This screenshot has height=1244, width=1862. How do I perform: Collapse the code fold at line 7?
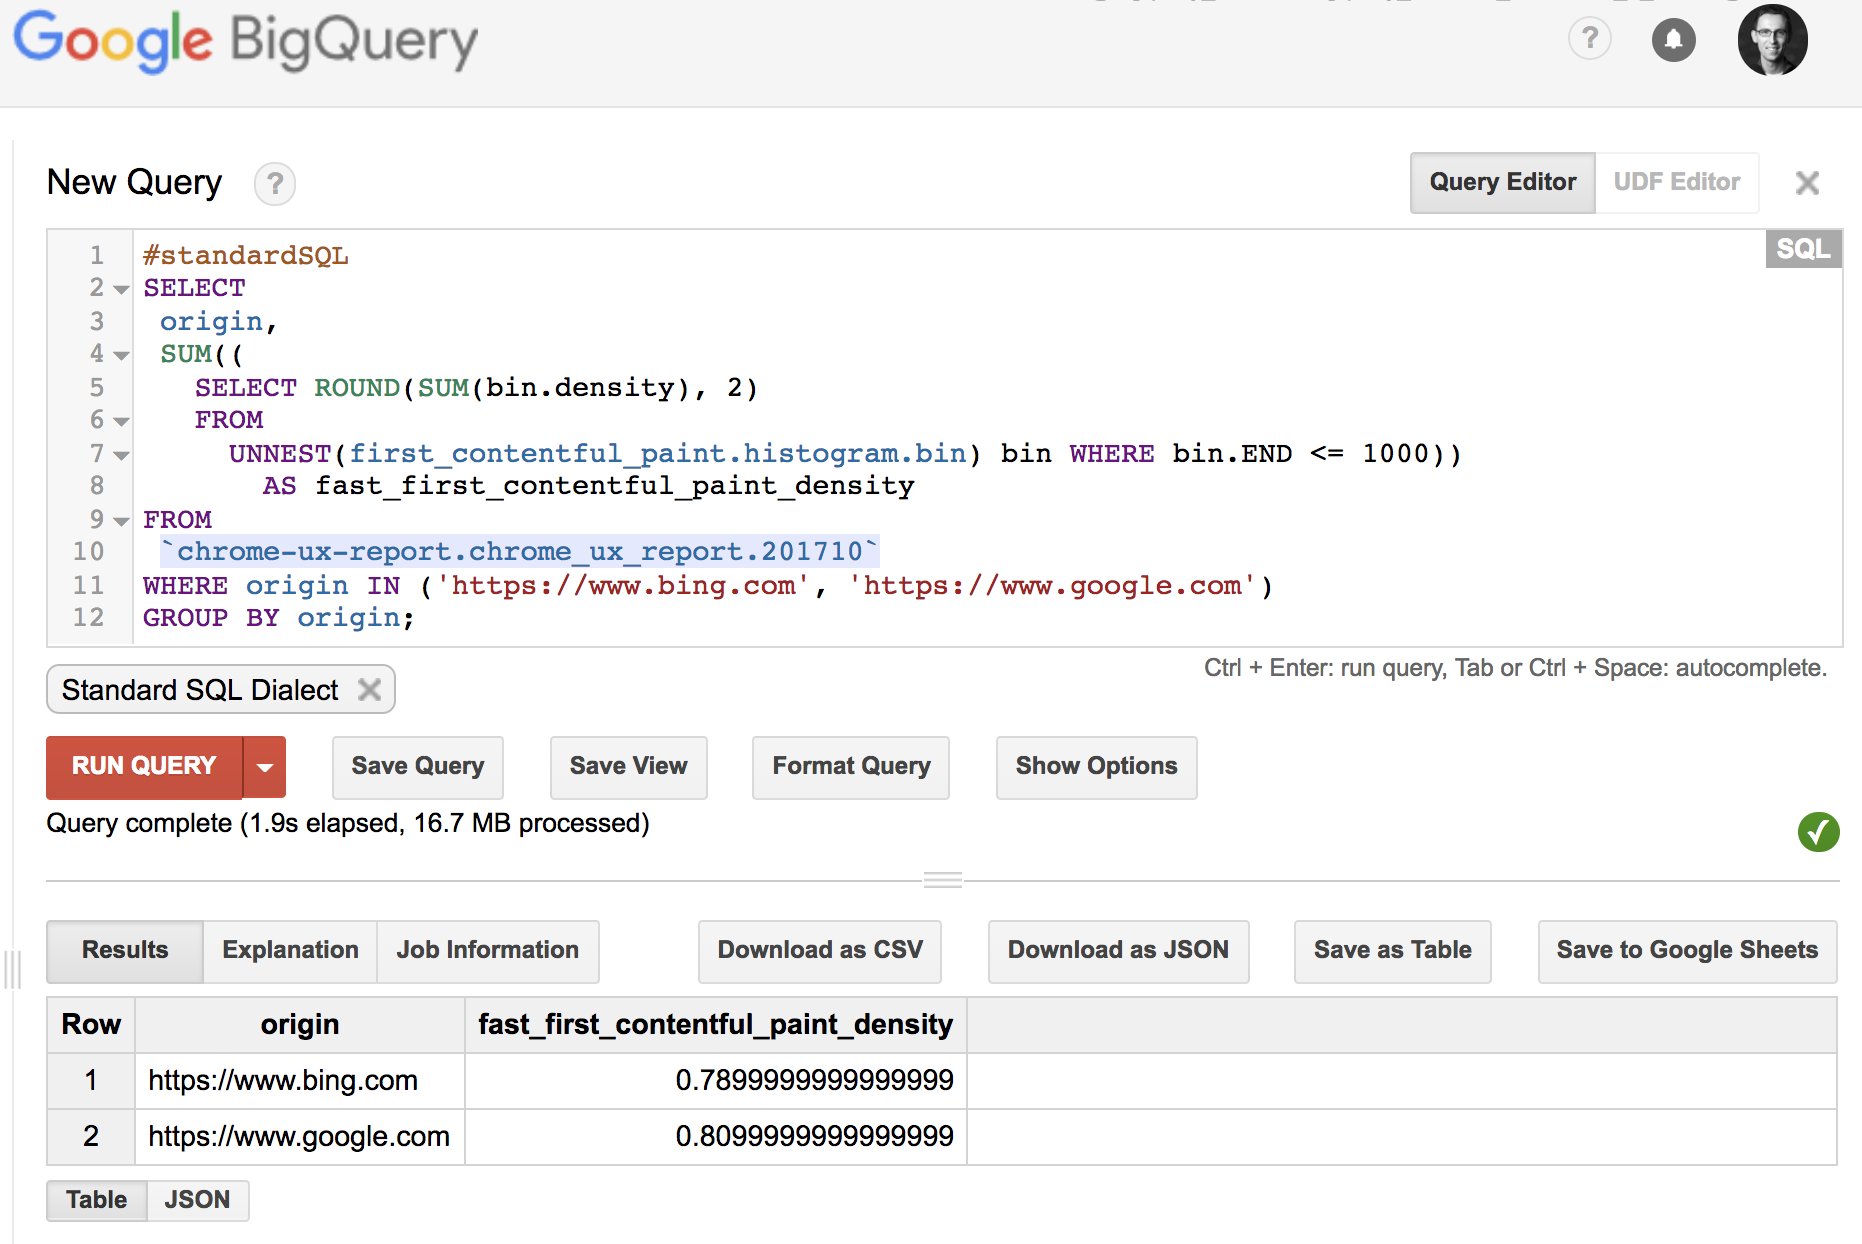121,456
